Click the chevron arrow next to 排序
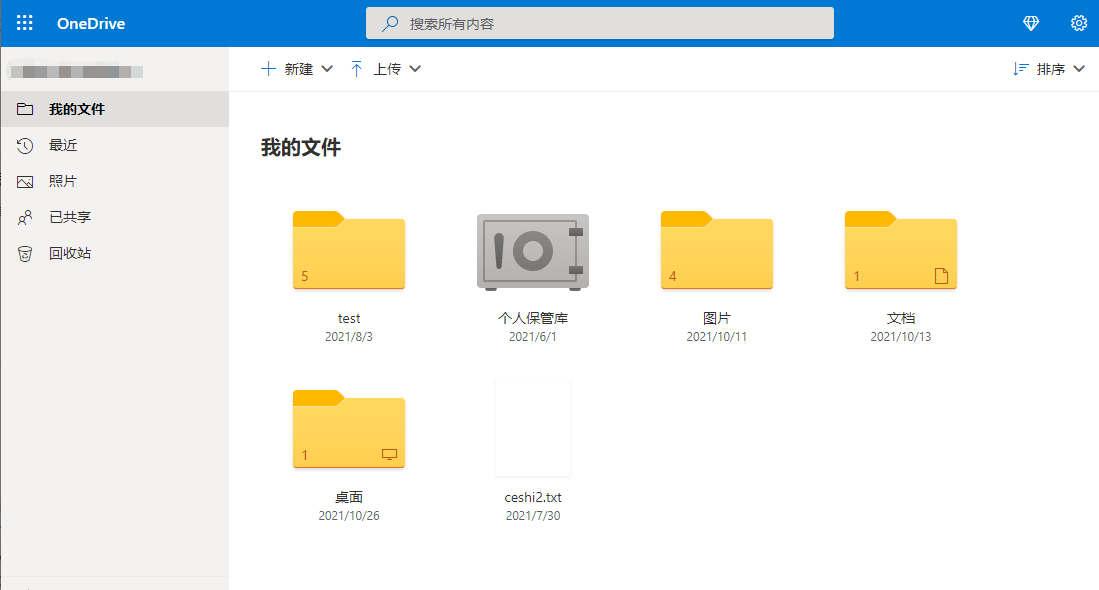Viewport: 1099px width, 590px height. 1079,69
